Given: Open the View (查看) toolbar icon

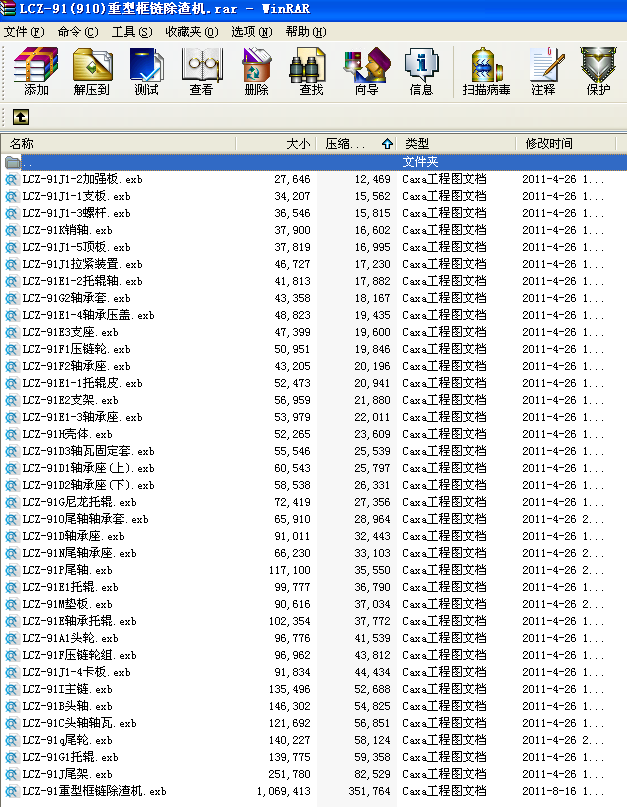Looking at the screenshot, I should pyautogui.click(x=201, y=71).
